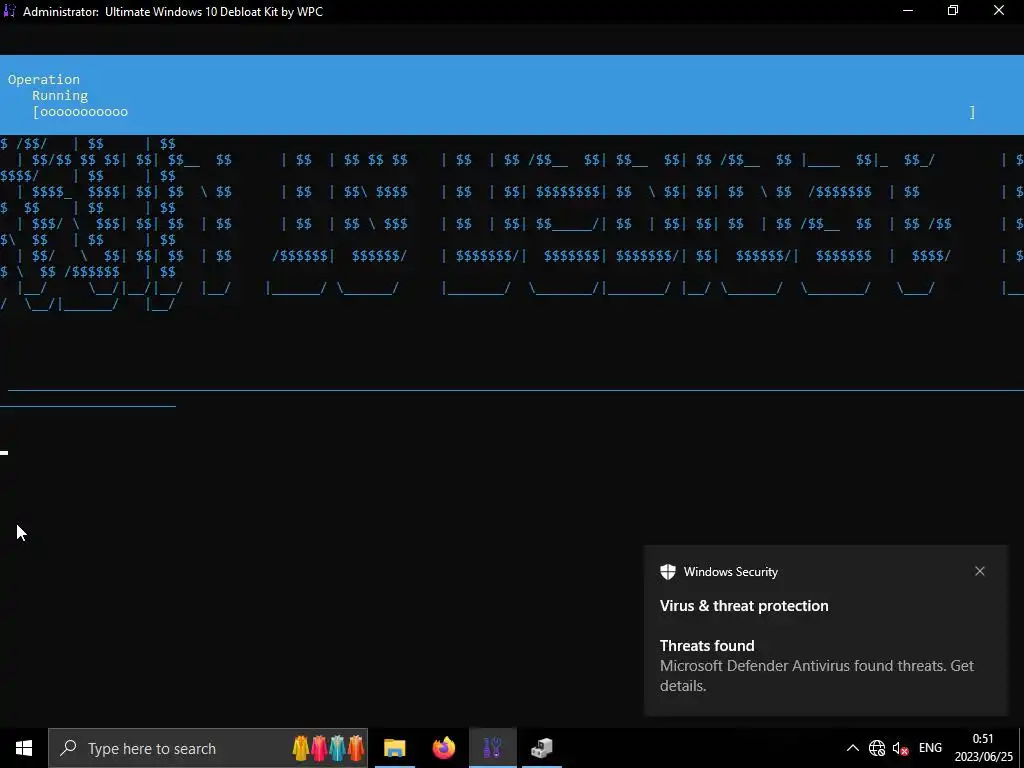
Task: Click the Operation label text
Action: coord(44,80)
